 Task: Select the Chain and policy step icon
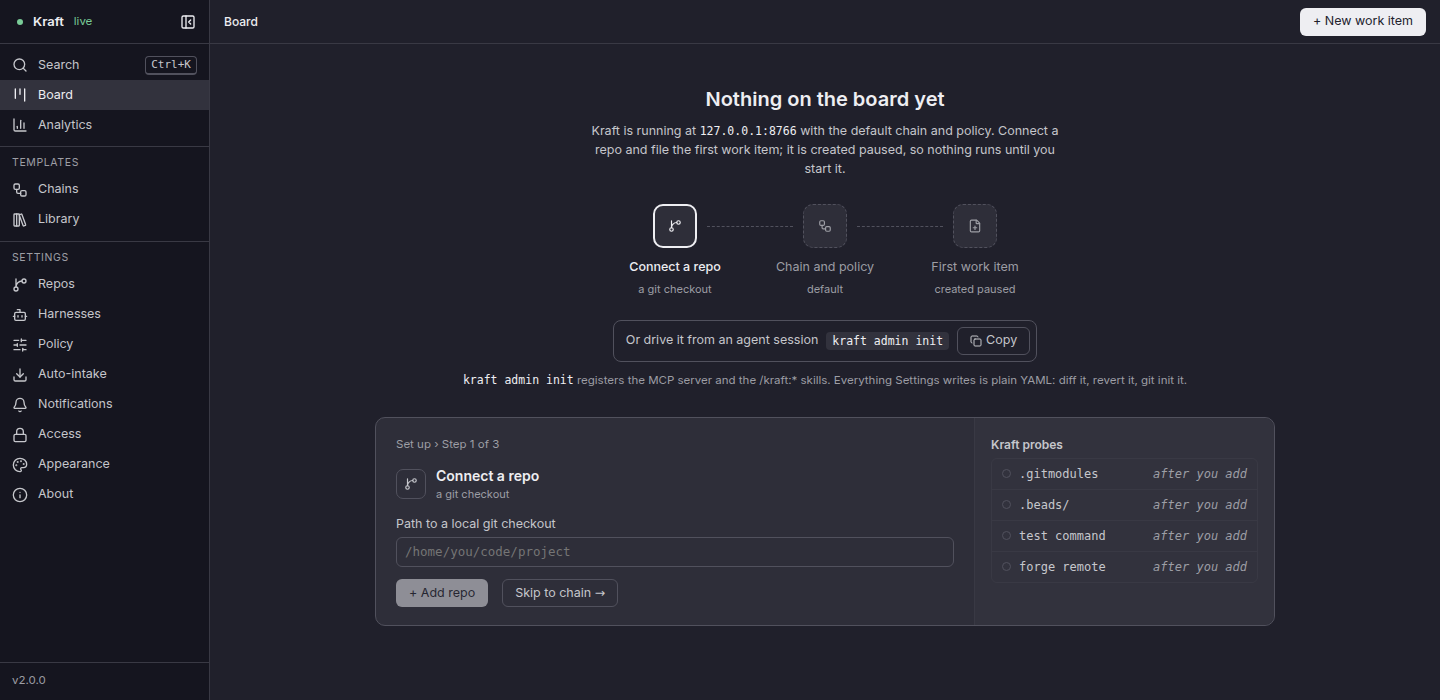point(825,226)
